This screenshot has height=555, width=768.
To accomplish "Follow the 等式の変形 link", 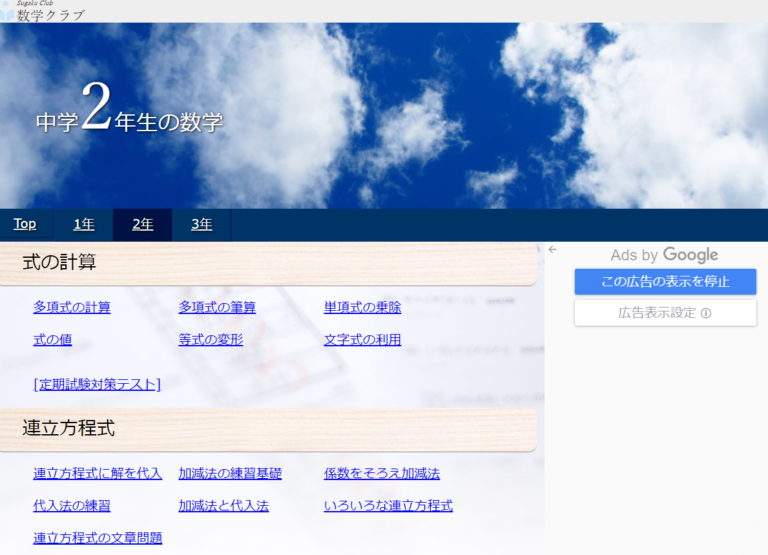I will coord(211,339).
